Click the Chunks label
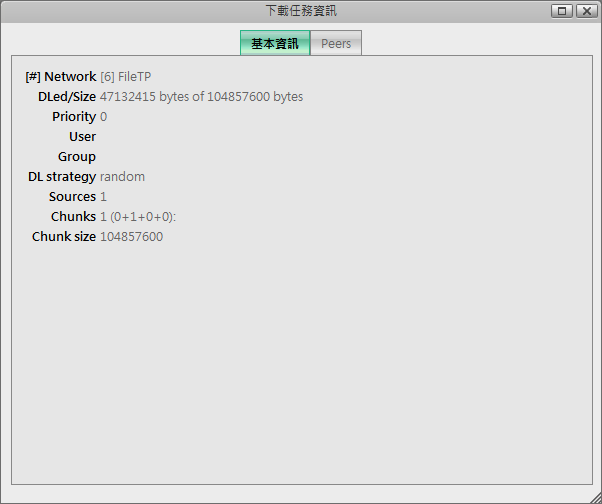The height and width of the screenshot is (504, 602). [x=73, y=217]
